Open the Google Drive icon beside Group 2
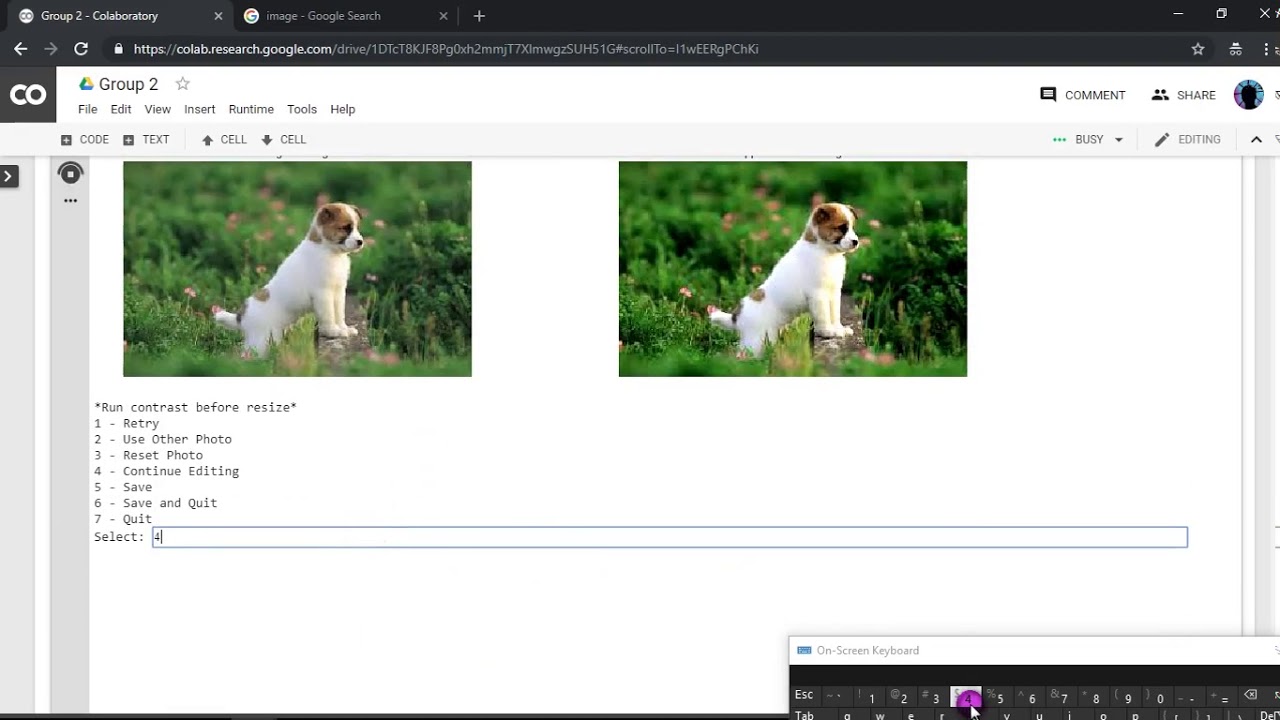Image resolution: width=1280 pixels, height=720 pixels. [86, 84]
